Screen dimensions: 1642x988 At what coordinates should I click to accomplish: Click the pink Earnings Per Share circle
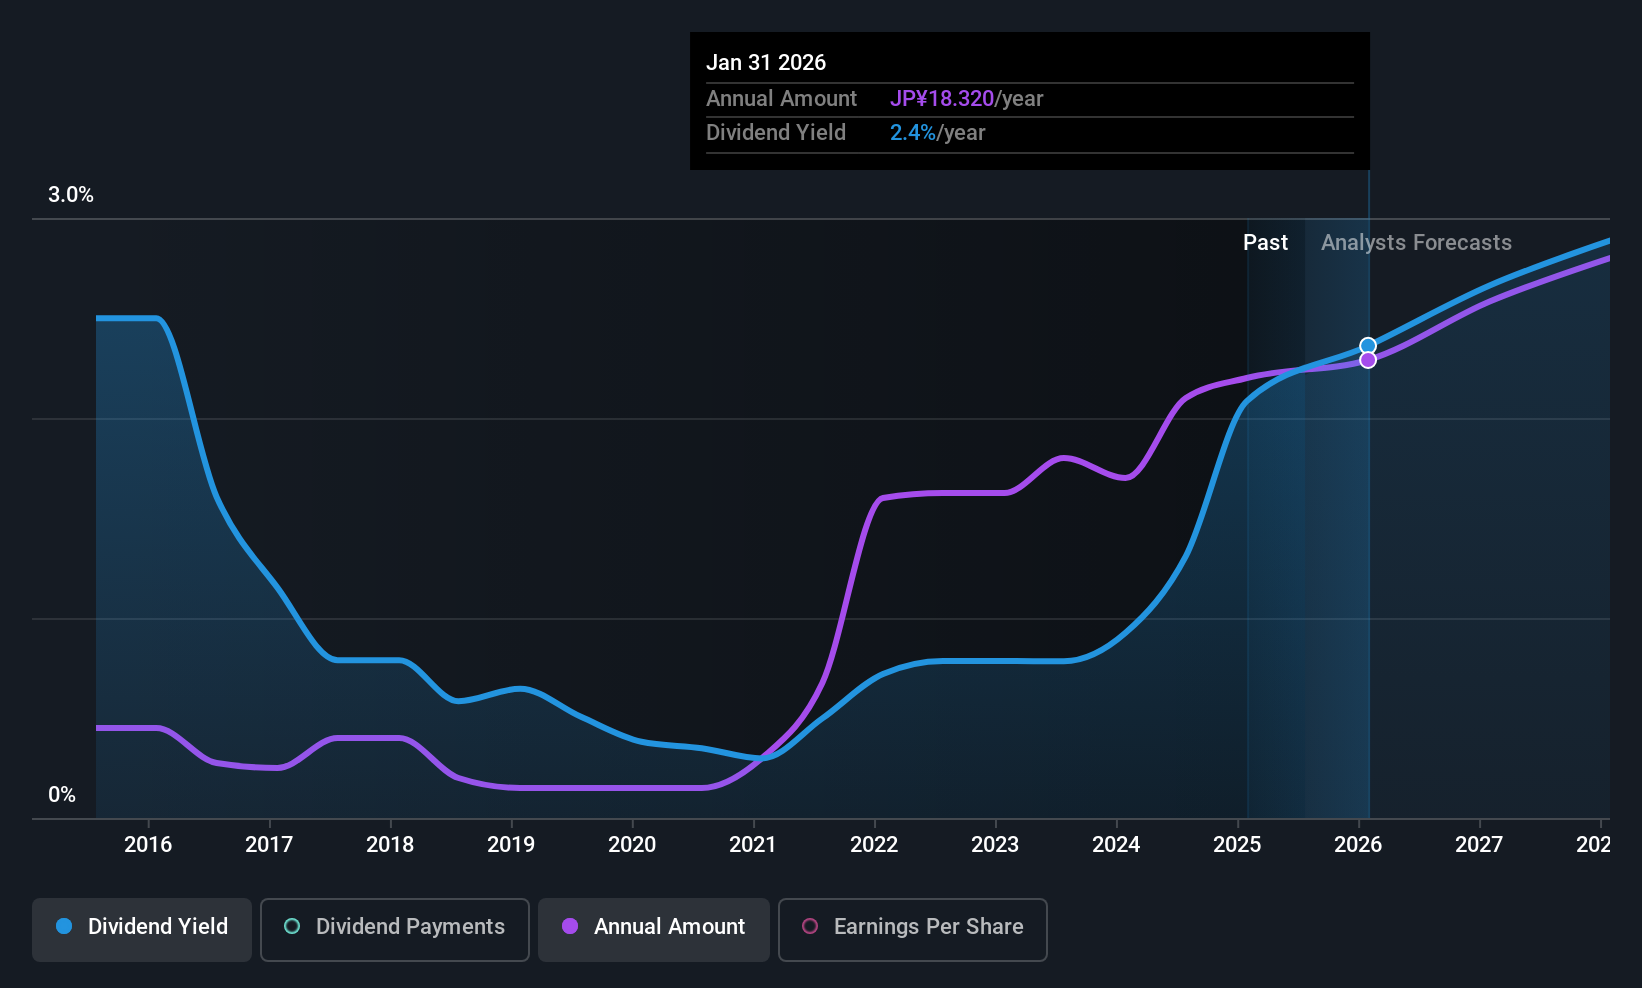(810, 926)
